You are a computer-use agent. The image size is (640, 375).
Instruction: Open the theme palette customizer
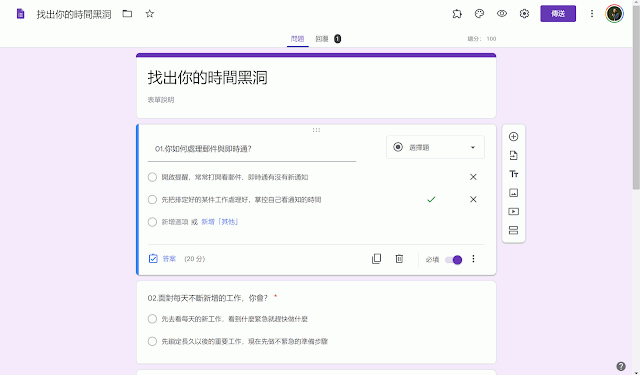(479, 14)
